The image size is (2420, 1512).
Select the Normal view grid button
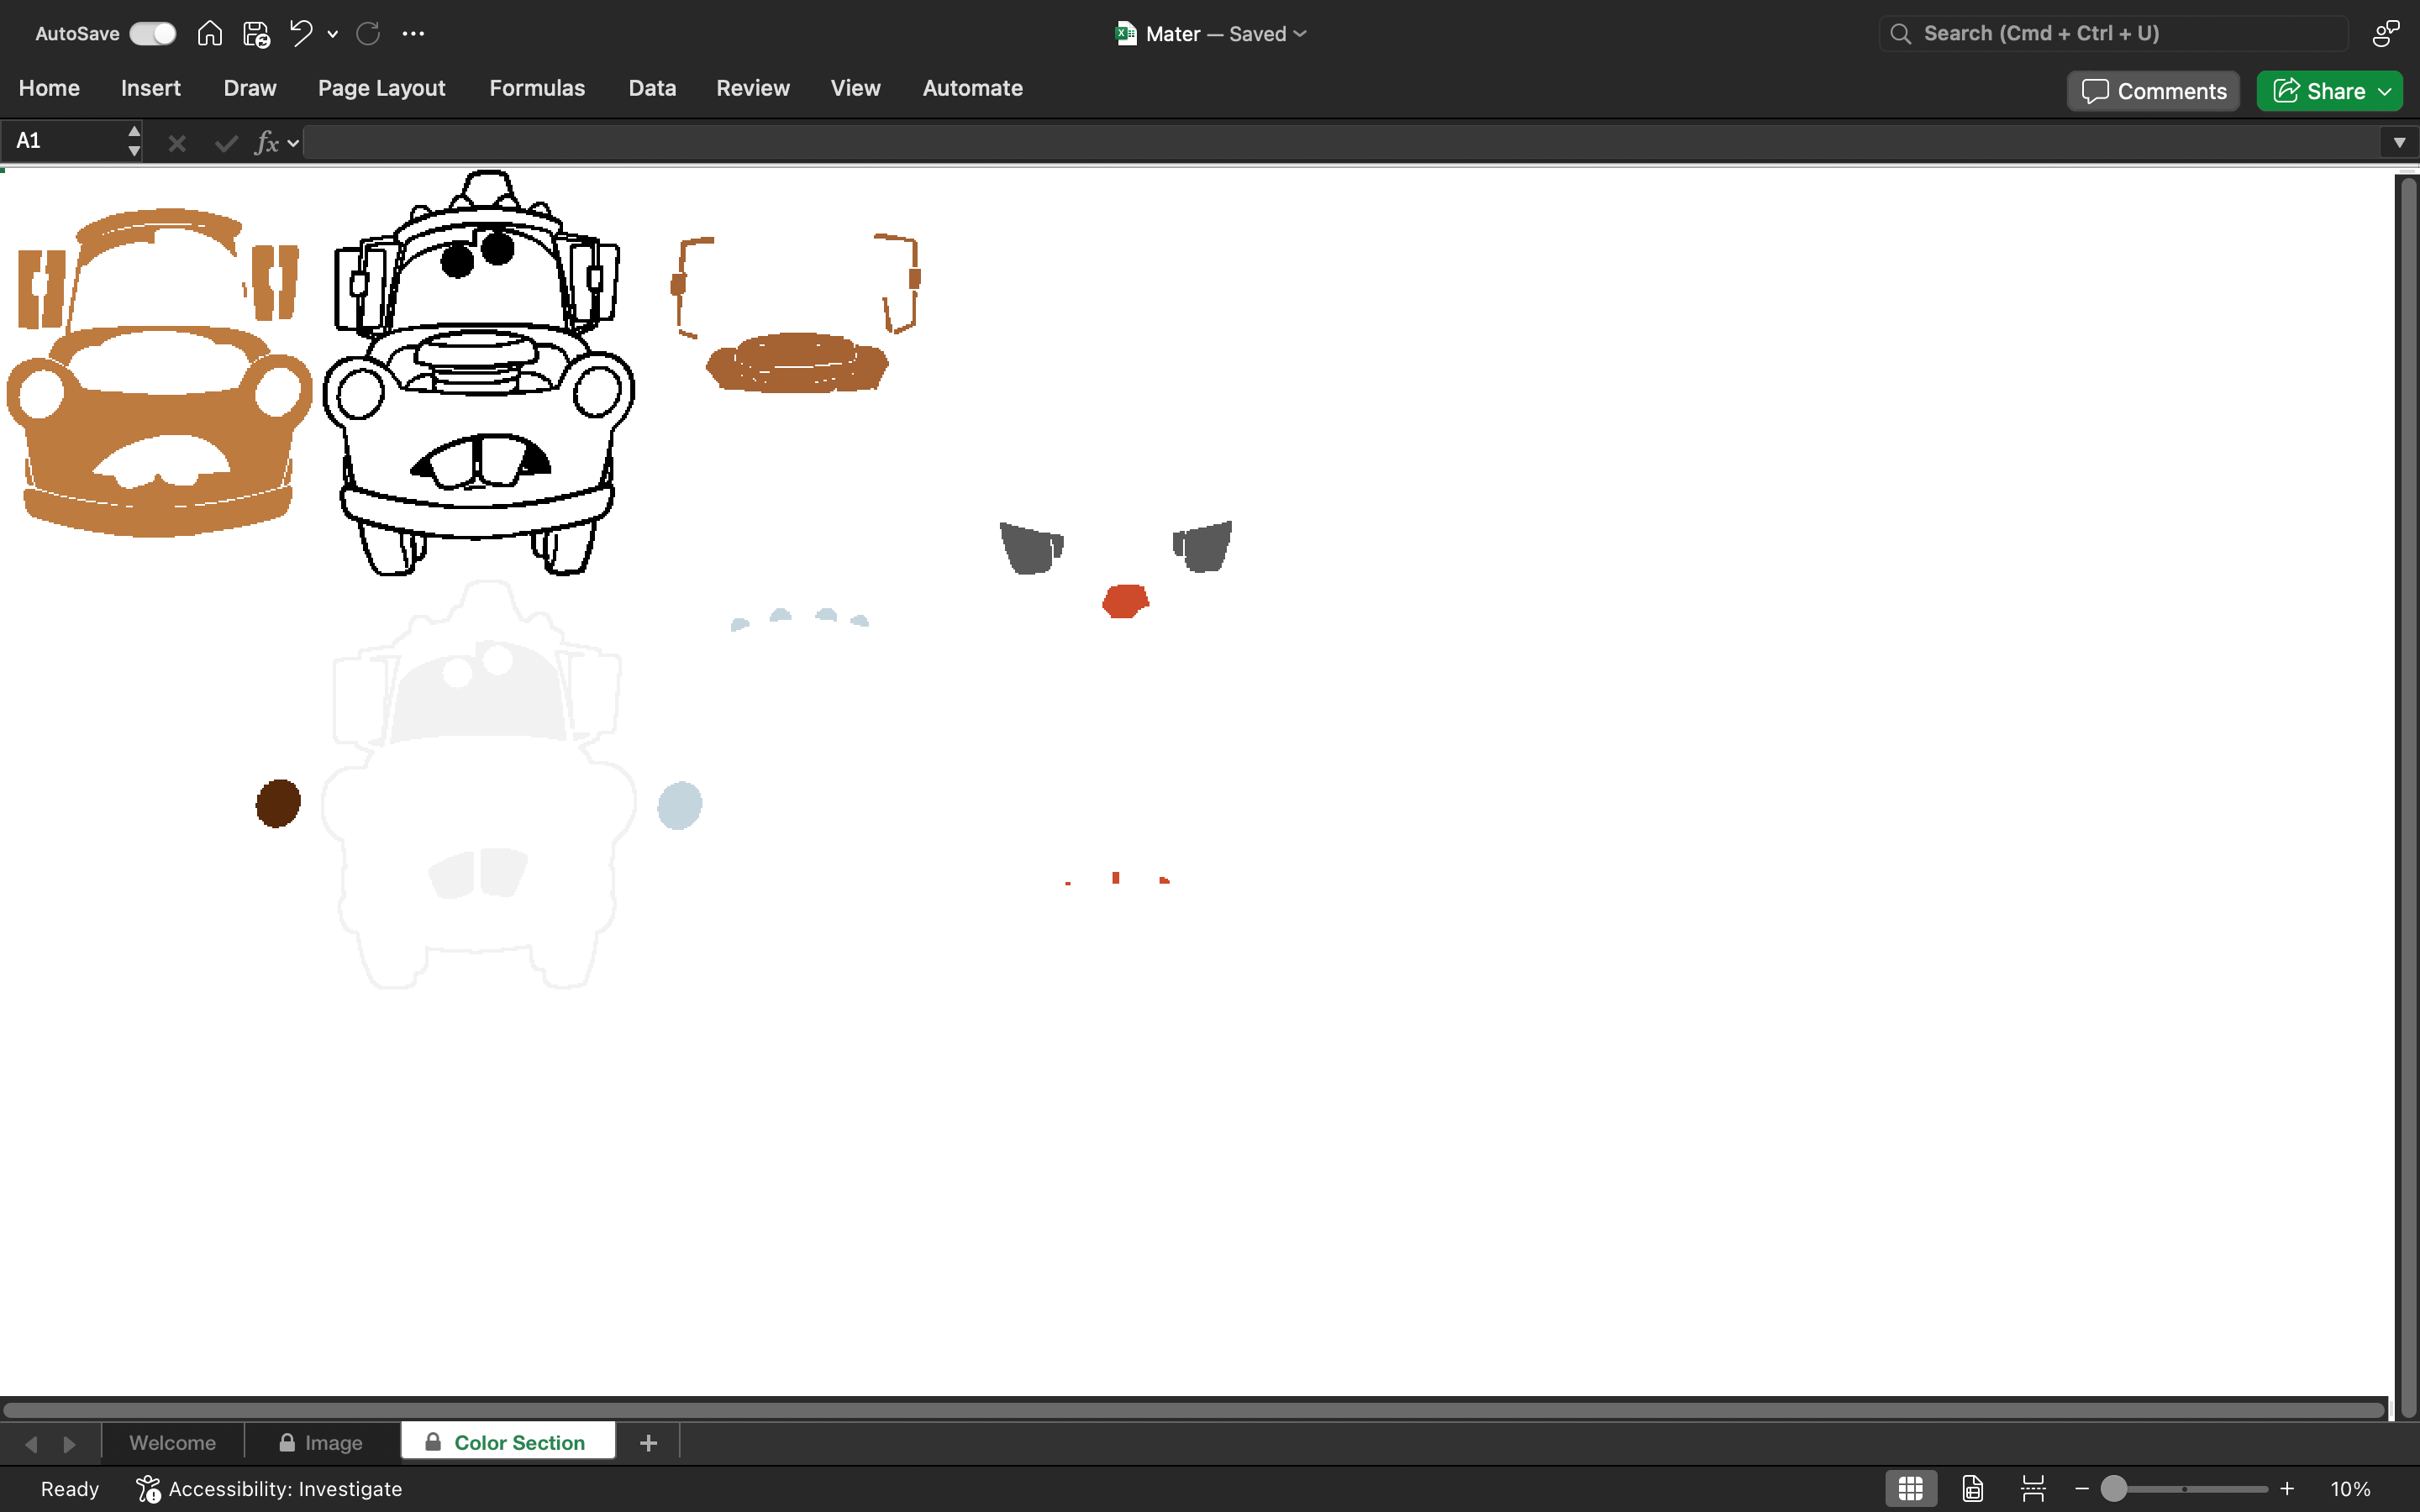1911,1488
